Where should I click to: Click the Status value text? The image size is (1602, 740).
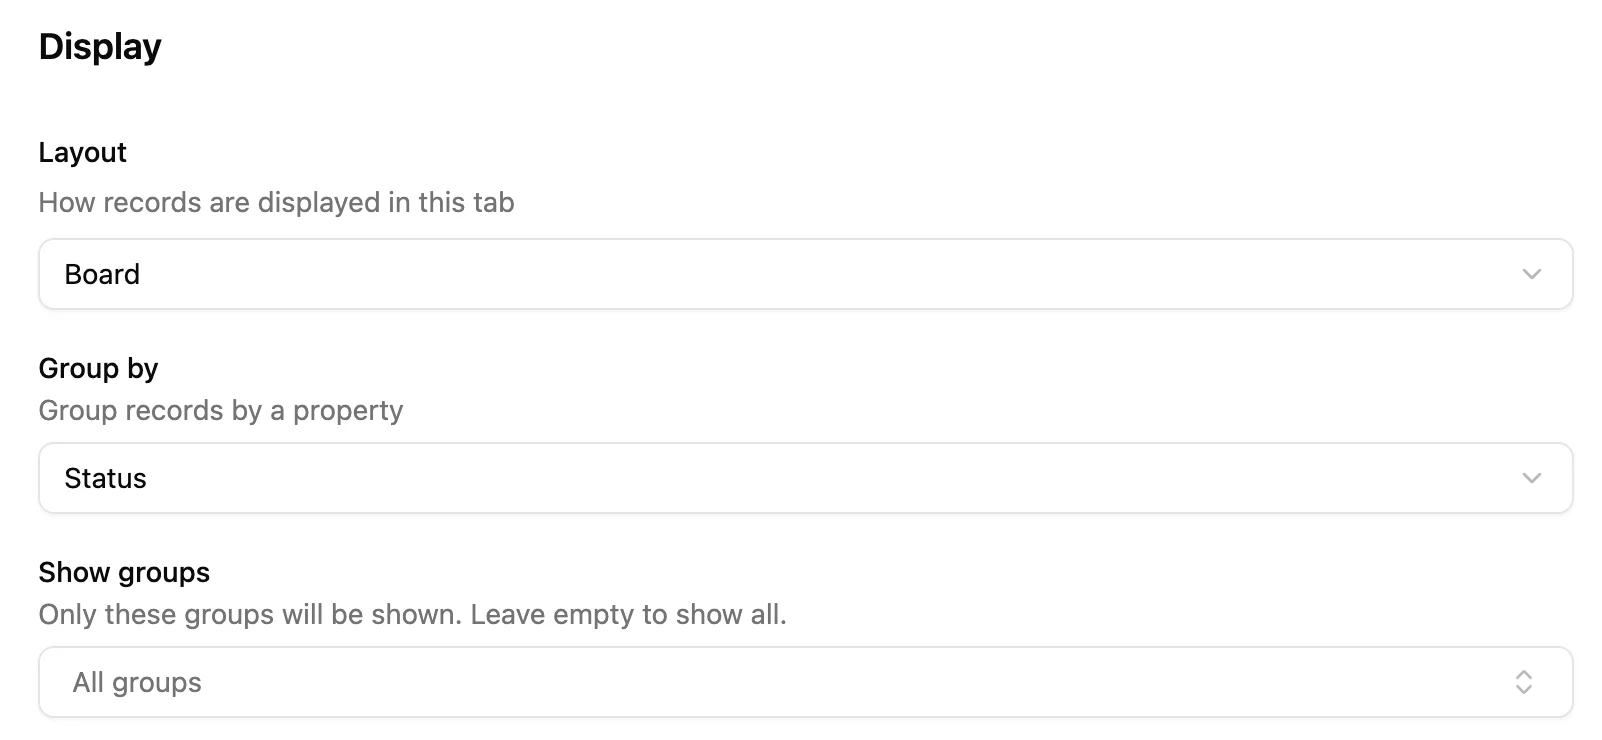[x=105, y=478]
